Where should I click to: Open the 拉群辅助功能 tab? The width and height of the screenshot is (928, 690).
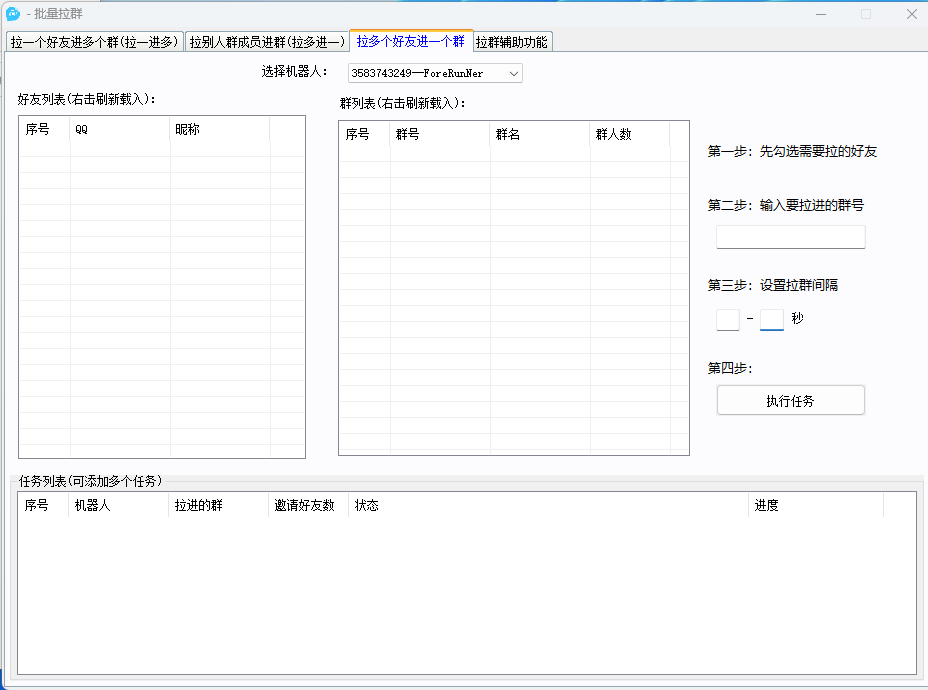511,42
